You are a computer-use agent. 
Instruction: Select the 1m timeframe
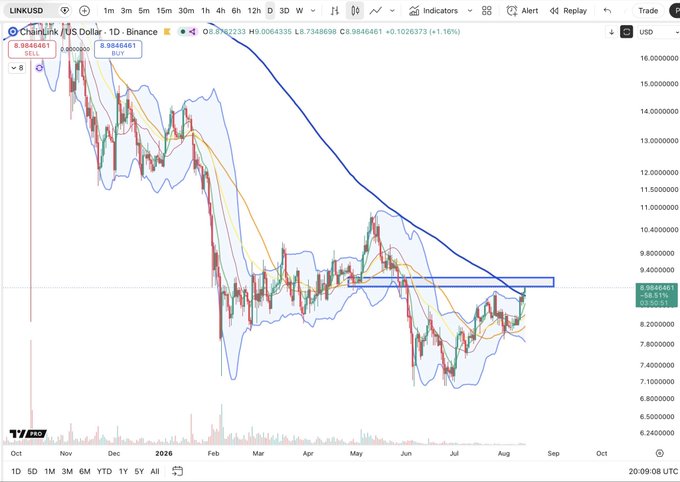[x=108, y=10]
